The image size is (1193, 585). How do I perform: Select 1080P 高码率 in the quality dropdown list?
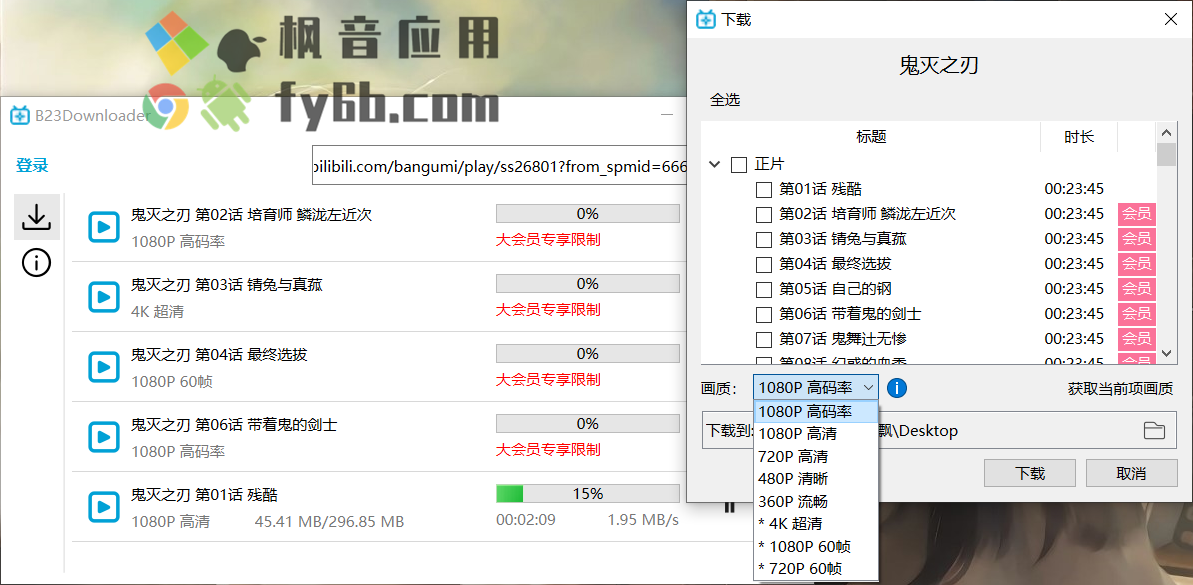[816, 412]
